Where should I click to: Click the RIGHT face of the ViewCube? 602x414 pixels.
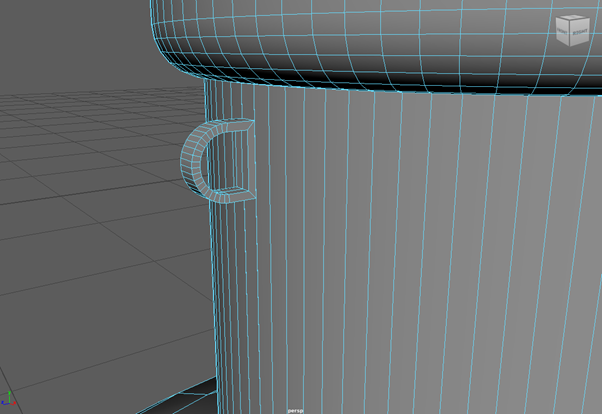coord(582,32)
